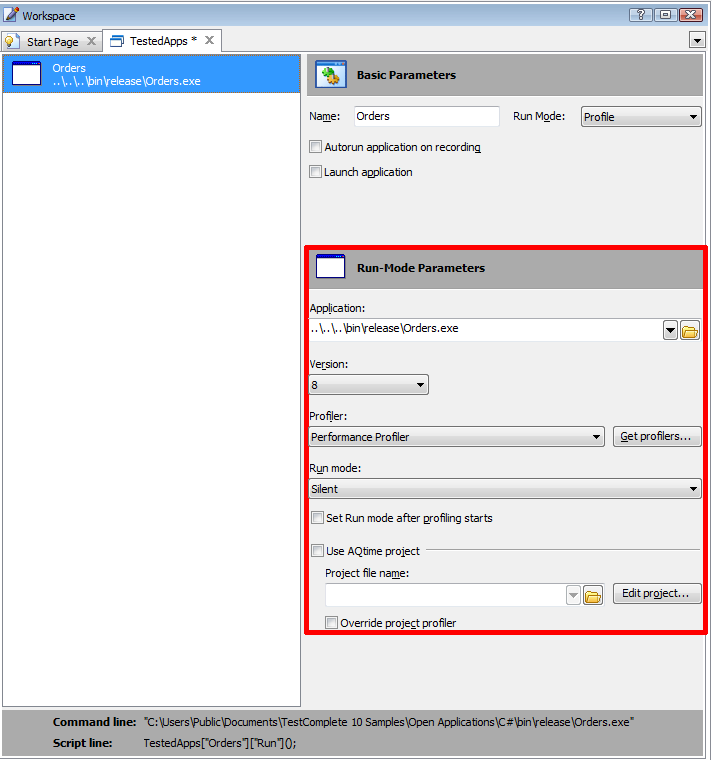This screenshot has height=760, width=712.
Task: Click the Basic Parameters heading
Action: [x=406, y=75]
